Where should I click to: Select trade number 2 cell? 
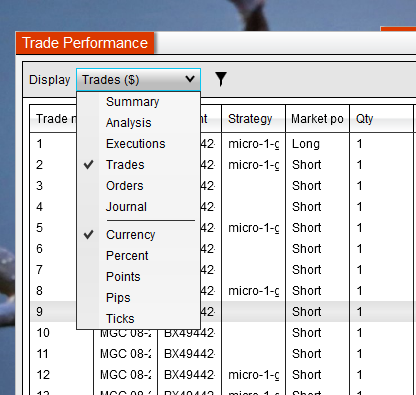click(x=39, y=165)
